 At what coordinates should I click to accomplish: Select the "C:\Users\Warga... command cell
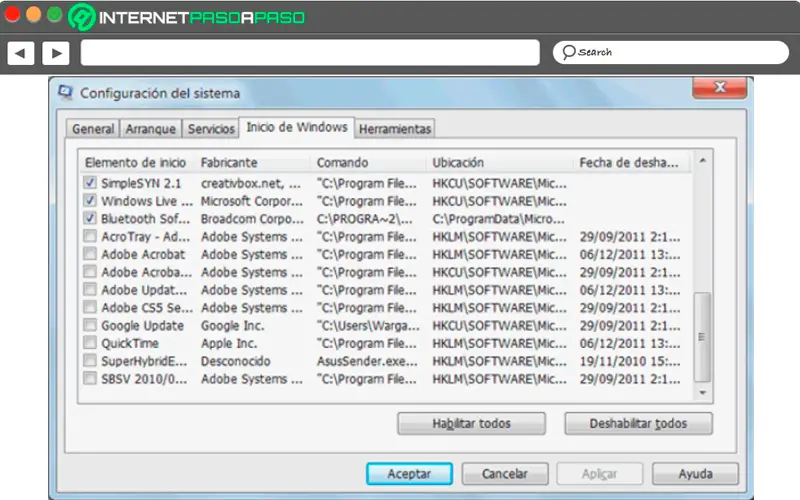(x=368, y=326)
